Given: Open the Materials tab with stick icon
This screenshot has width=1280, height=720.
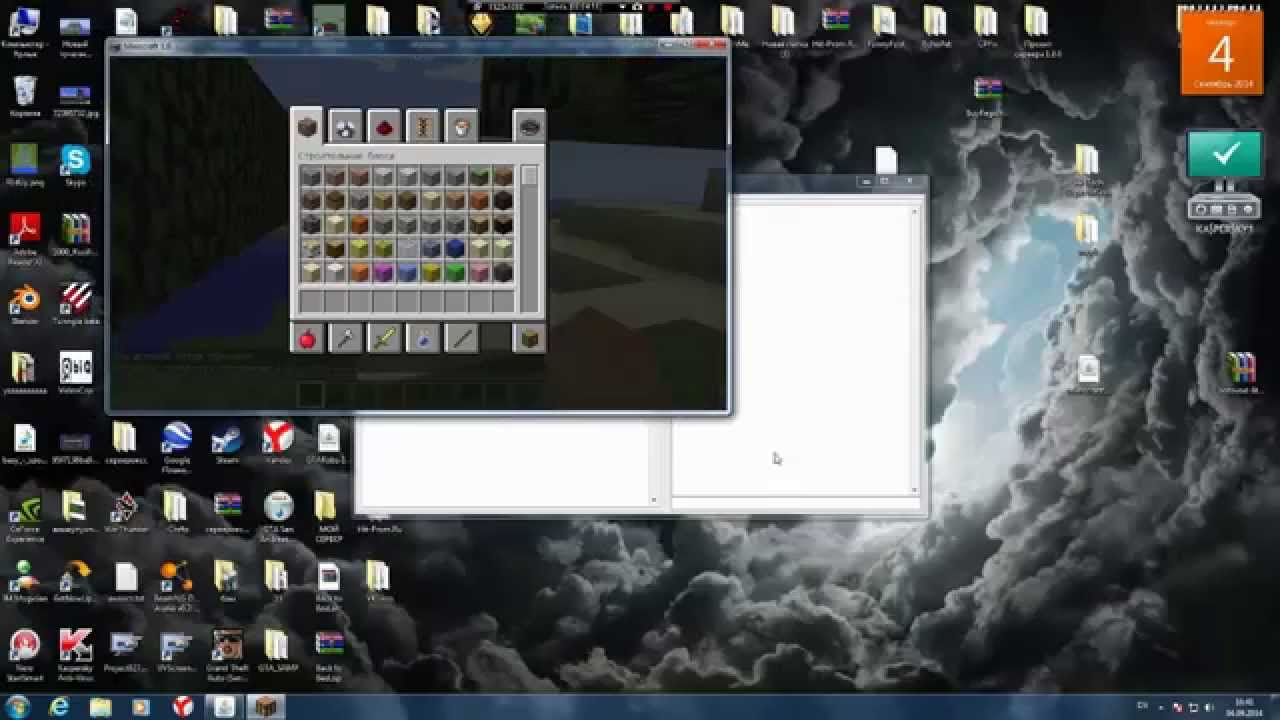Looking at the screenshot, I should (x=461, y=339).
